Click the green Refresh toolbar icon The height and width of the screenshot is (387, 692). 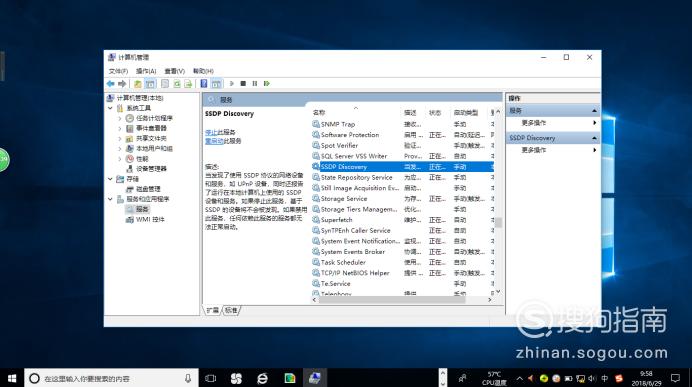point(177,83)
